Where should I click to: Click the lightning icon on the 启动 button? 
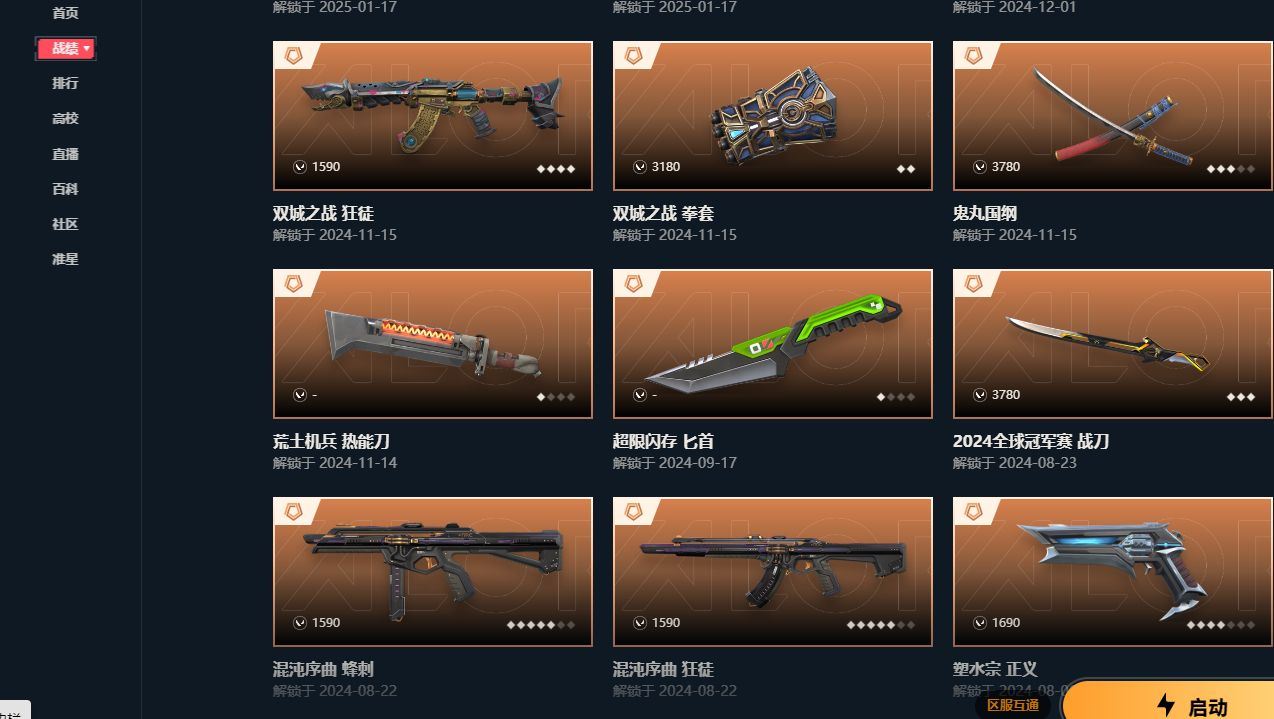tap(1166, 705)
